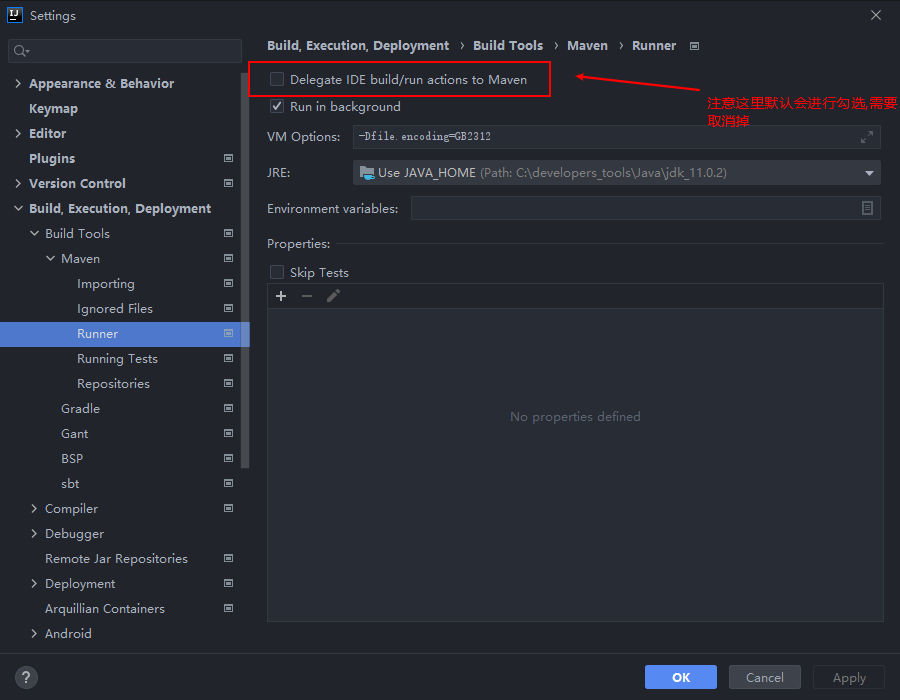The height and width of the screenshot is (700, 900).
Task: Click the OK button
Action: click(681, 678)
